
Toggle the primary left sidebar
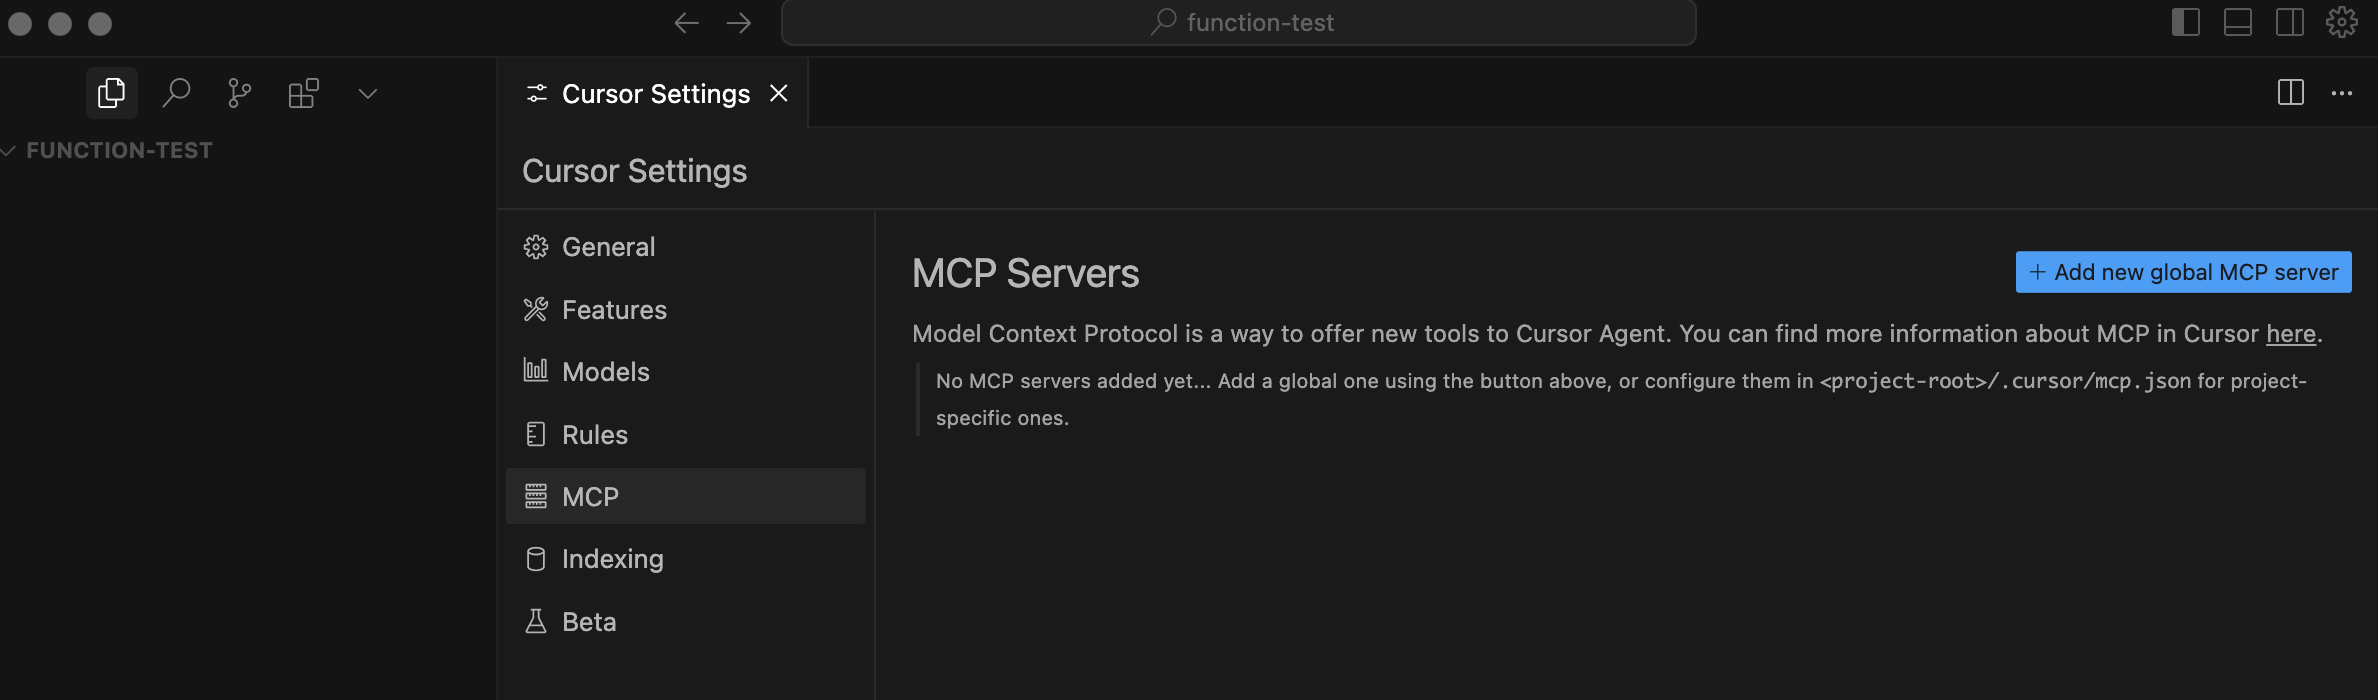click(2186, 22)
